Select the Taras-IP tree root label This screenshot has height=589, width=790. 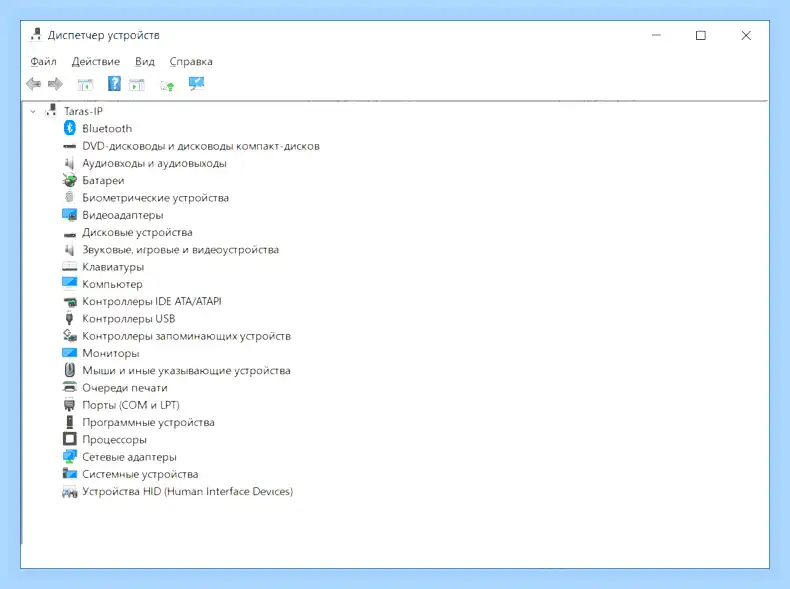(83, 111)
